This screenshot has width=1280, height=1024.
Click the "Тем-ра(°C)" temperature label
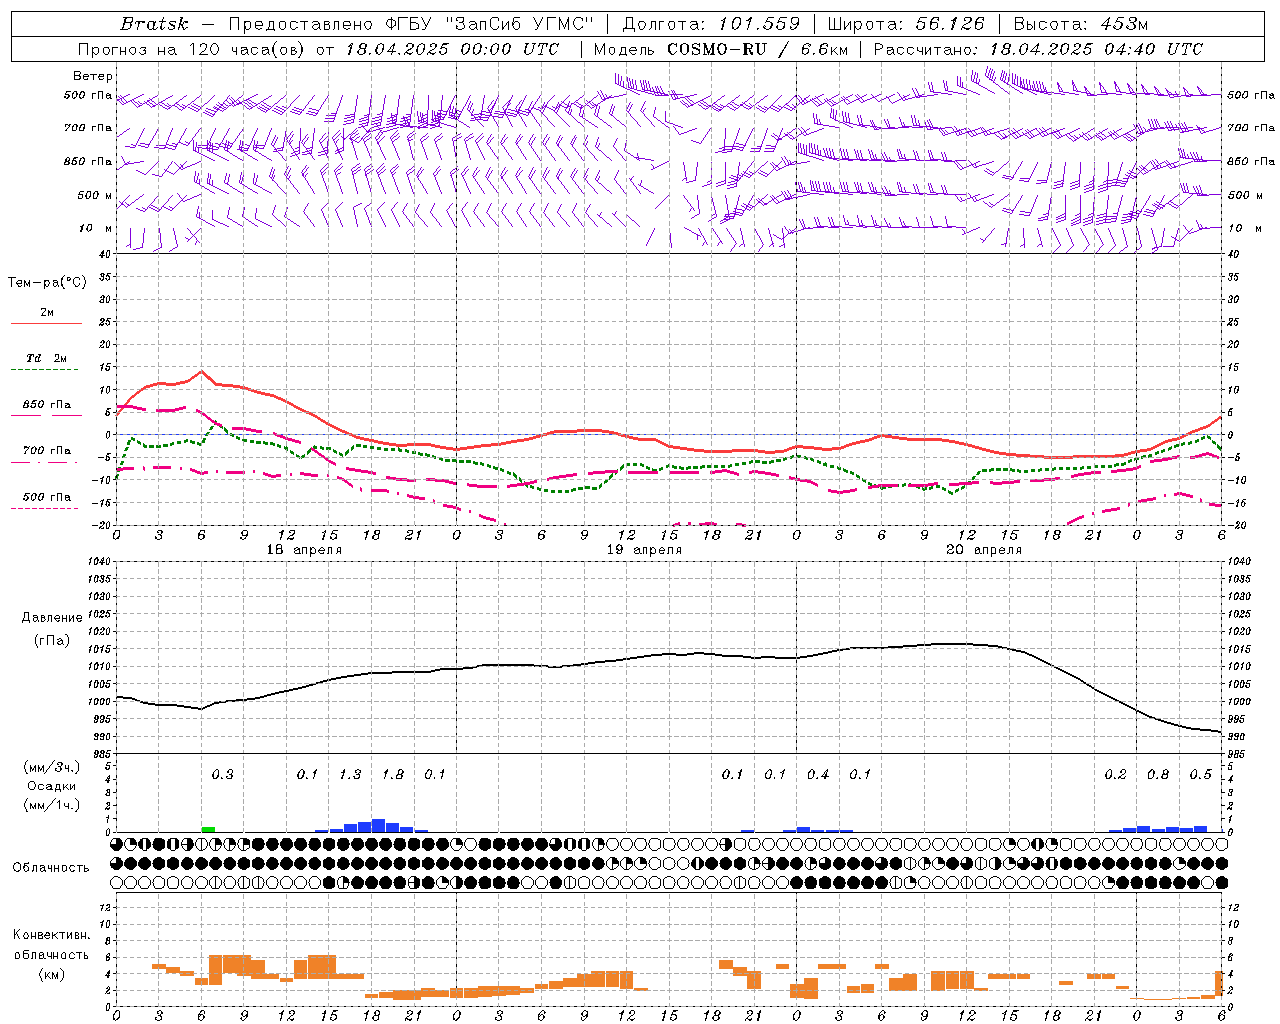[x=47, y=283]
